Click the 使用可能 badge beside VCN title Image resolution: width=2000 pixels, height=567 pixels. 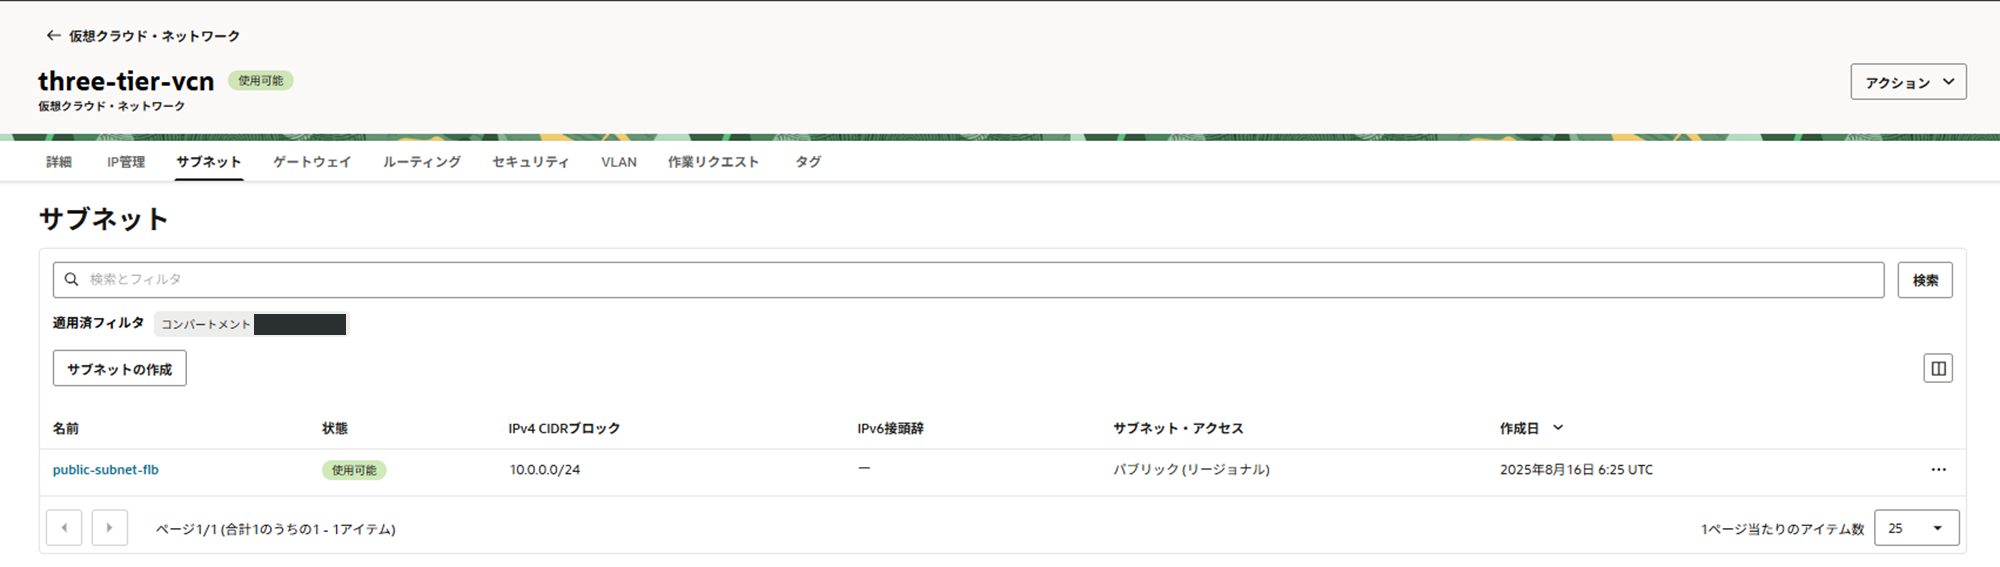[x=261, y=81]
